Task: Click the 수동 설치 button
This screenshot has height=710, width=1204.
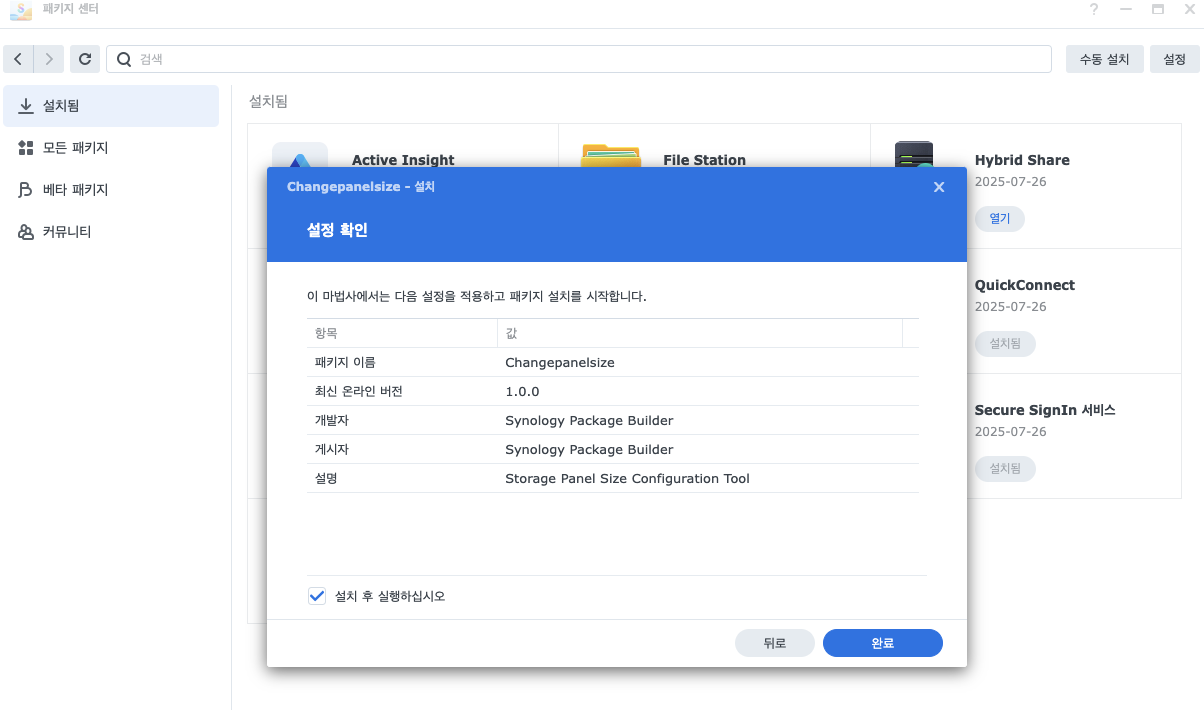Action: click(1105, 59)
